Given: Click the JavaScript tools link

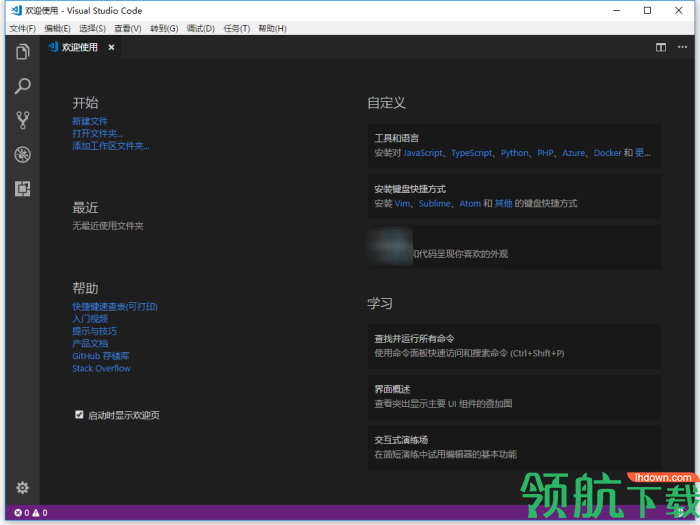Looking at the screenshot, I should [423, 153].
